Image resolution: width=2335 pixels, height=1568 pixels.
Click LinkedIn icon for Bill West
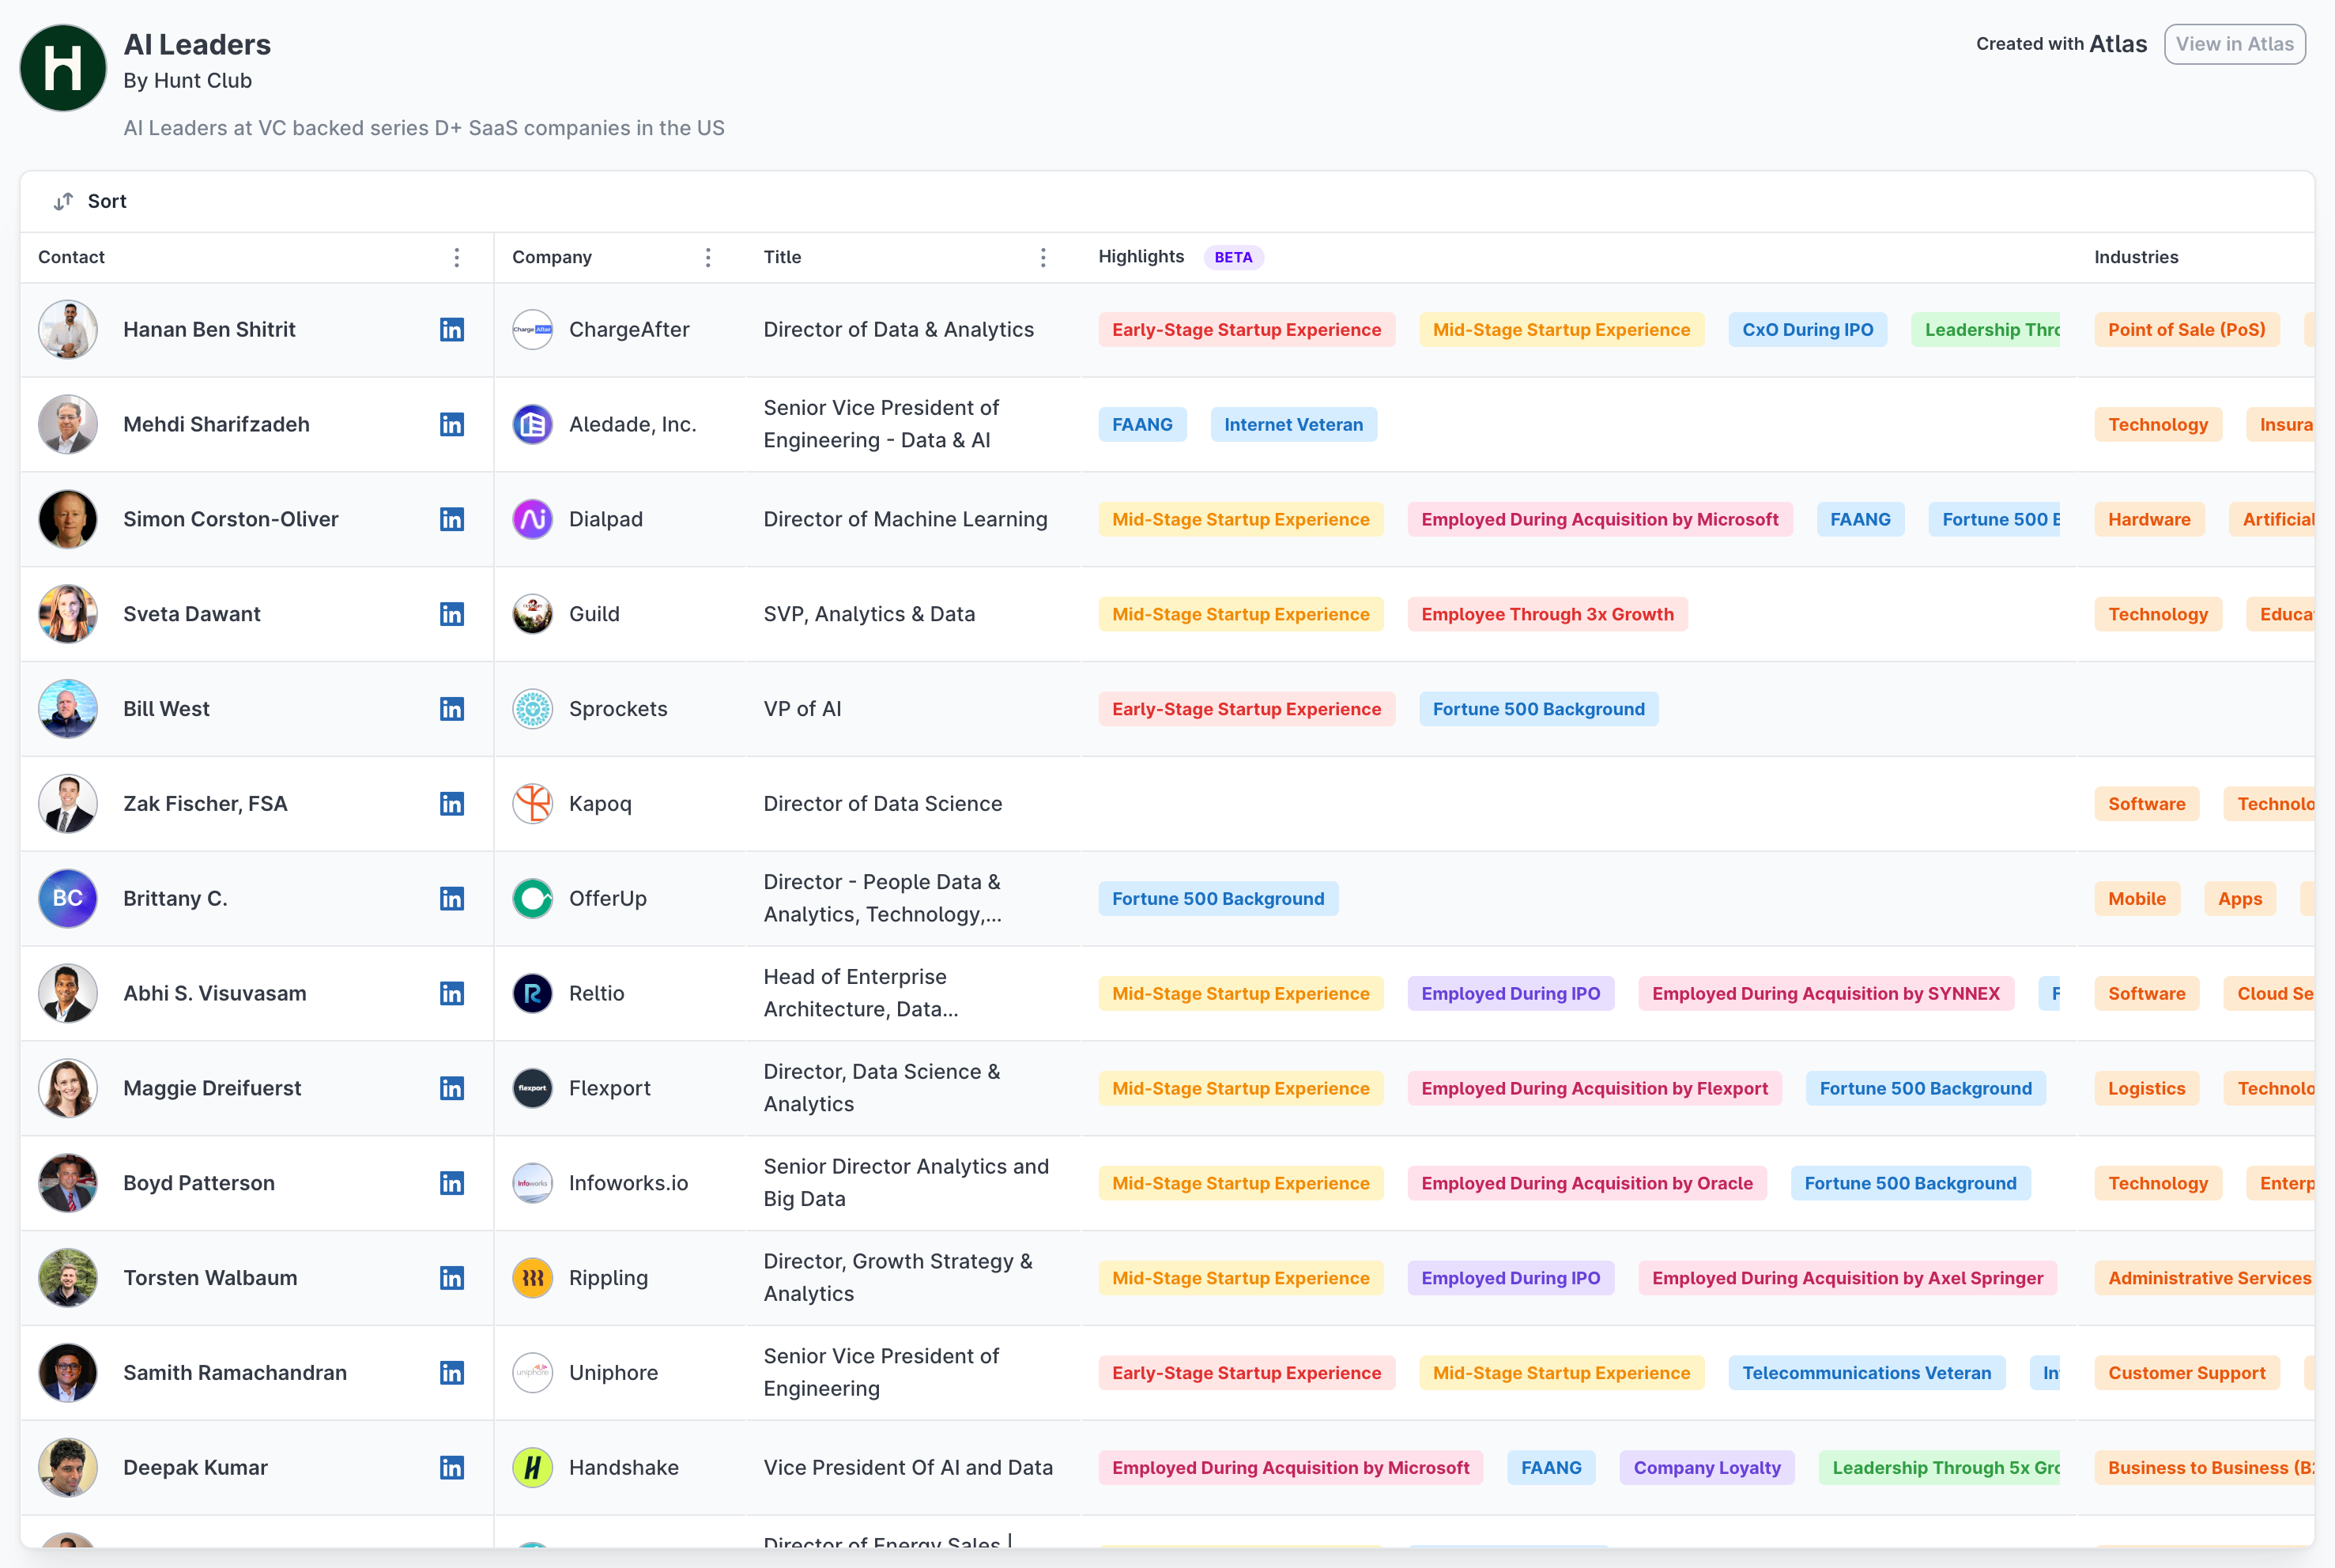[452, 709]
